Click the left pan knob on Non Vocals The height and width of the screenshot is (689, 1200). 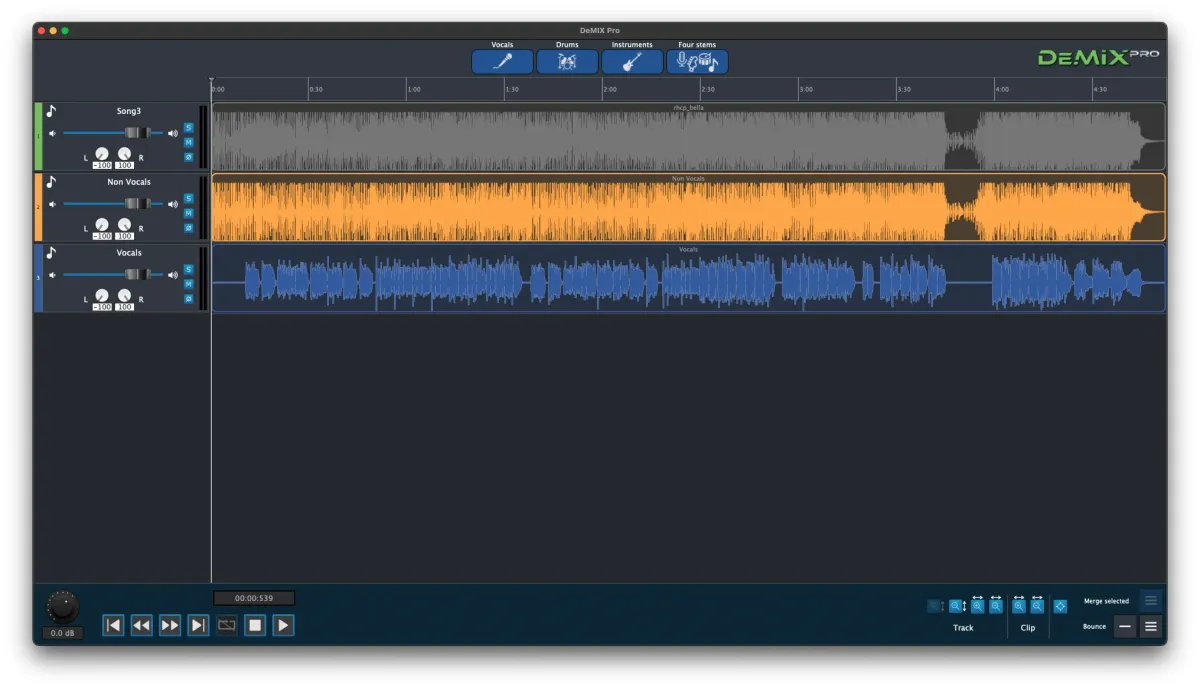[x=102, y=225]
